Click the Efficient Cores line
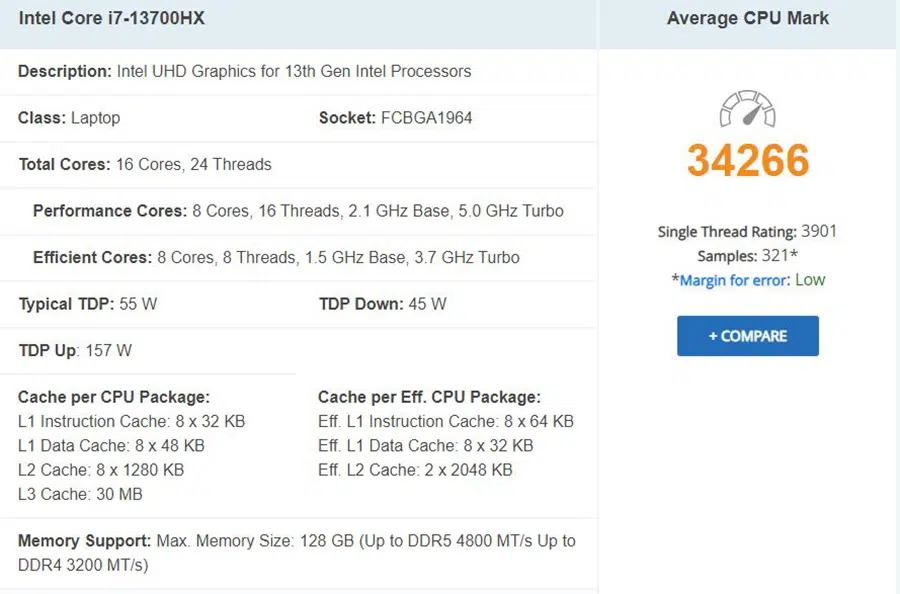Screen dimensions: 900x594 (276, 258)
